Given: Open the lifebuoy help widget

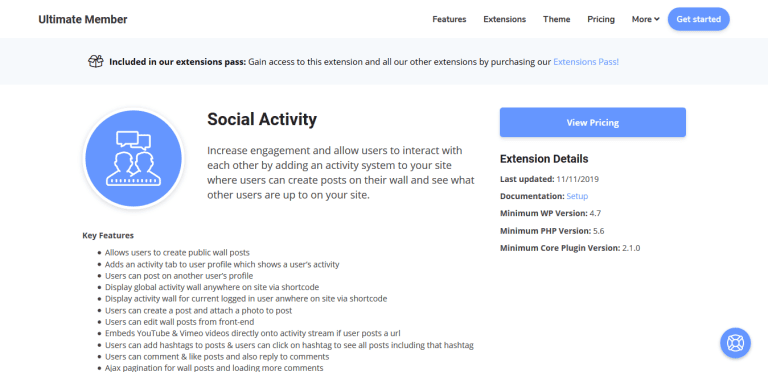Looking at the screenshot, I should pyautogui.click(x=735, y=343).
